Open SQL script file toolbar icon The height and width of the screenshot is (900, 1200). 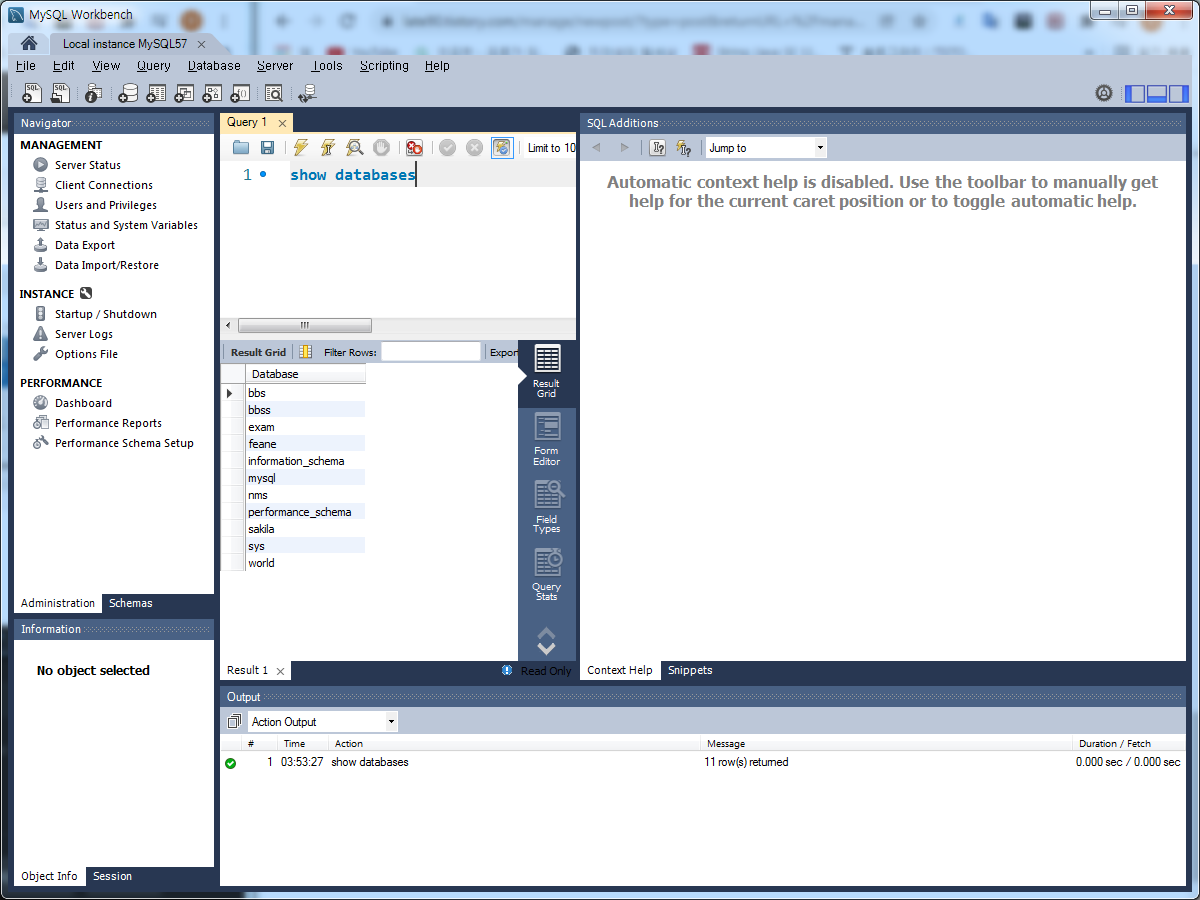pyautogui.click(x=61, y=93)
